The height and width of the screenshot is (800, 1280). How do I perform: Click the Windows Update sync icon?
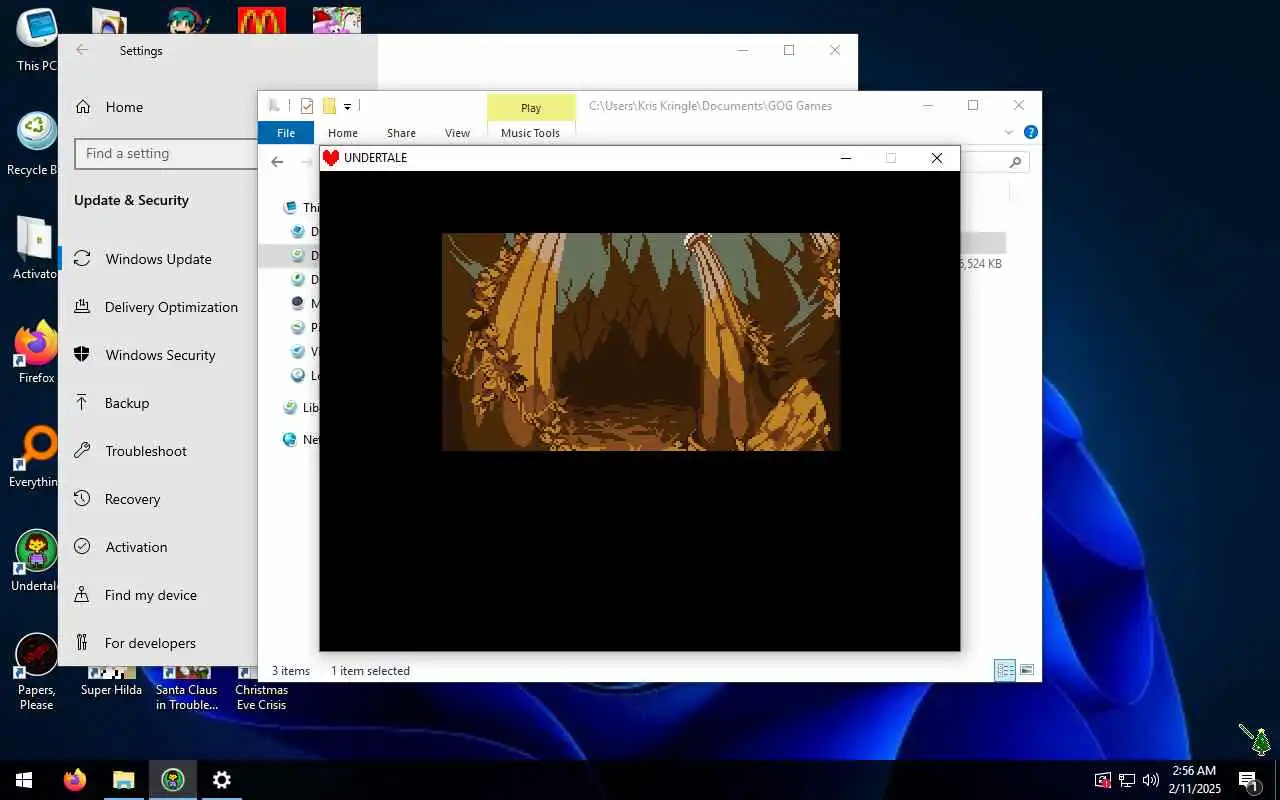pos(83,259)
